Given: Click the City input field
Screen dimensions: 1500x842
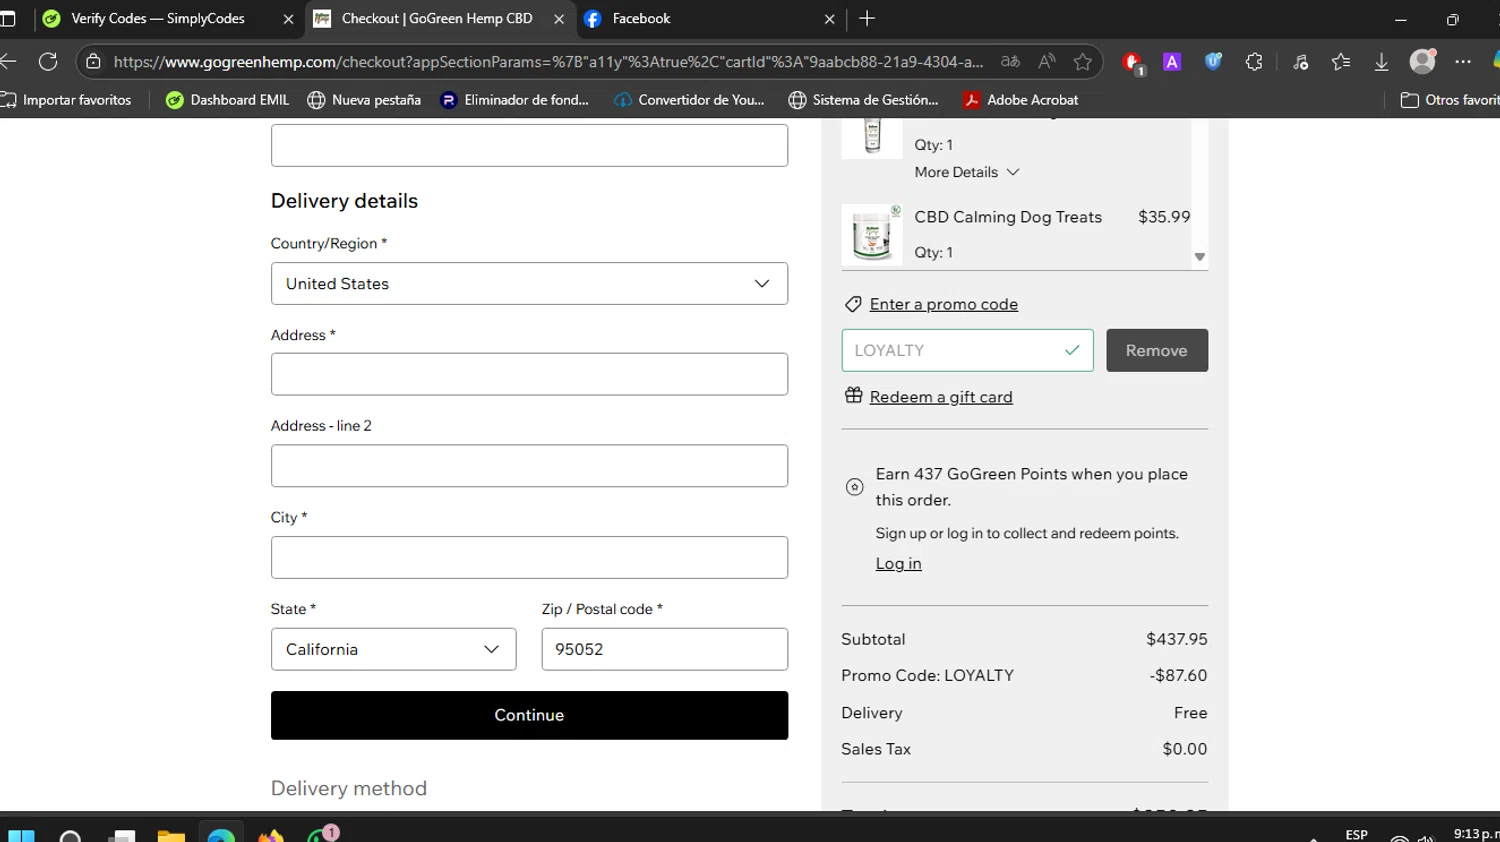Looking at the screenshot, I should 529,558.
